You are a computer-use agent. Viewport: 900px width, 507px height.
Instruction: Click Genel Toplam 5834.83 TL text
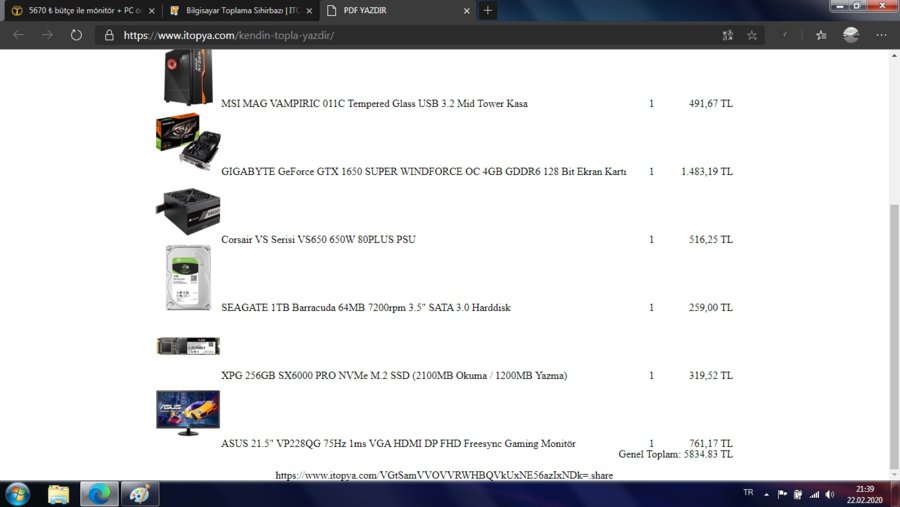coord(676,454)
